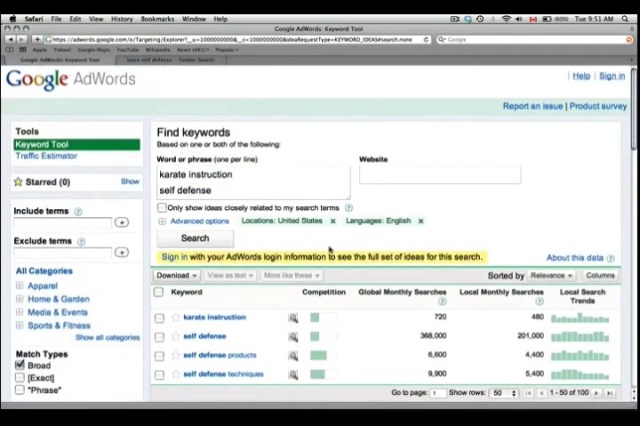Toggle the select-all Keyword header checkbox
Viewport: 640px width, 426px height.
pyautogui.click(x=159, y=292)
